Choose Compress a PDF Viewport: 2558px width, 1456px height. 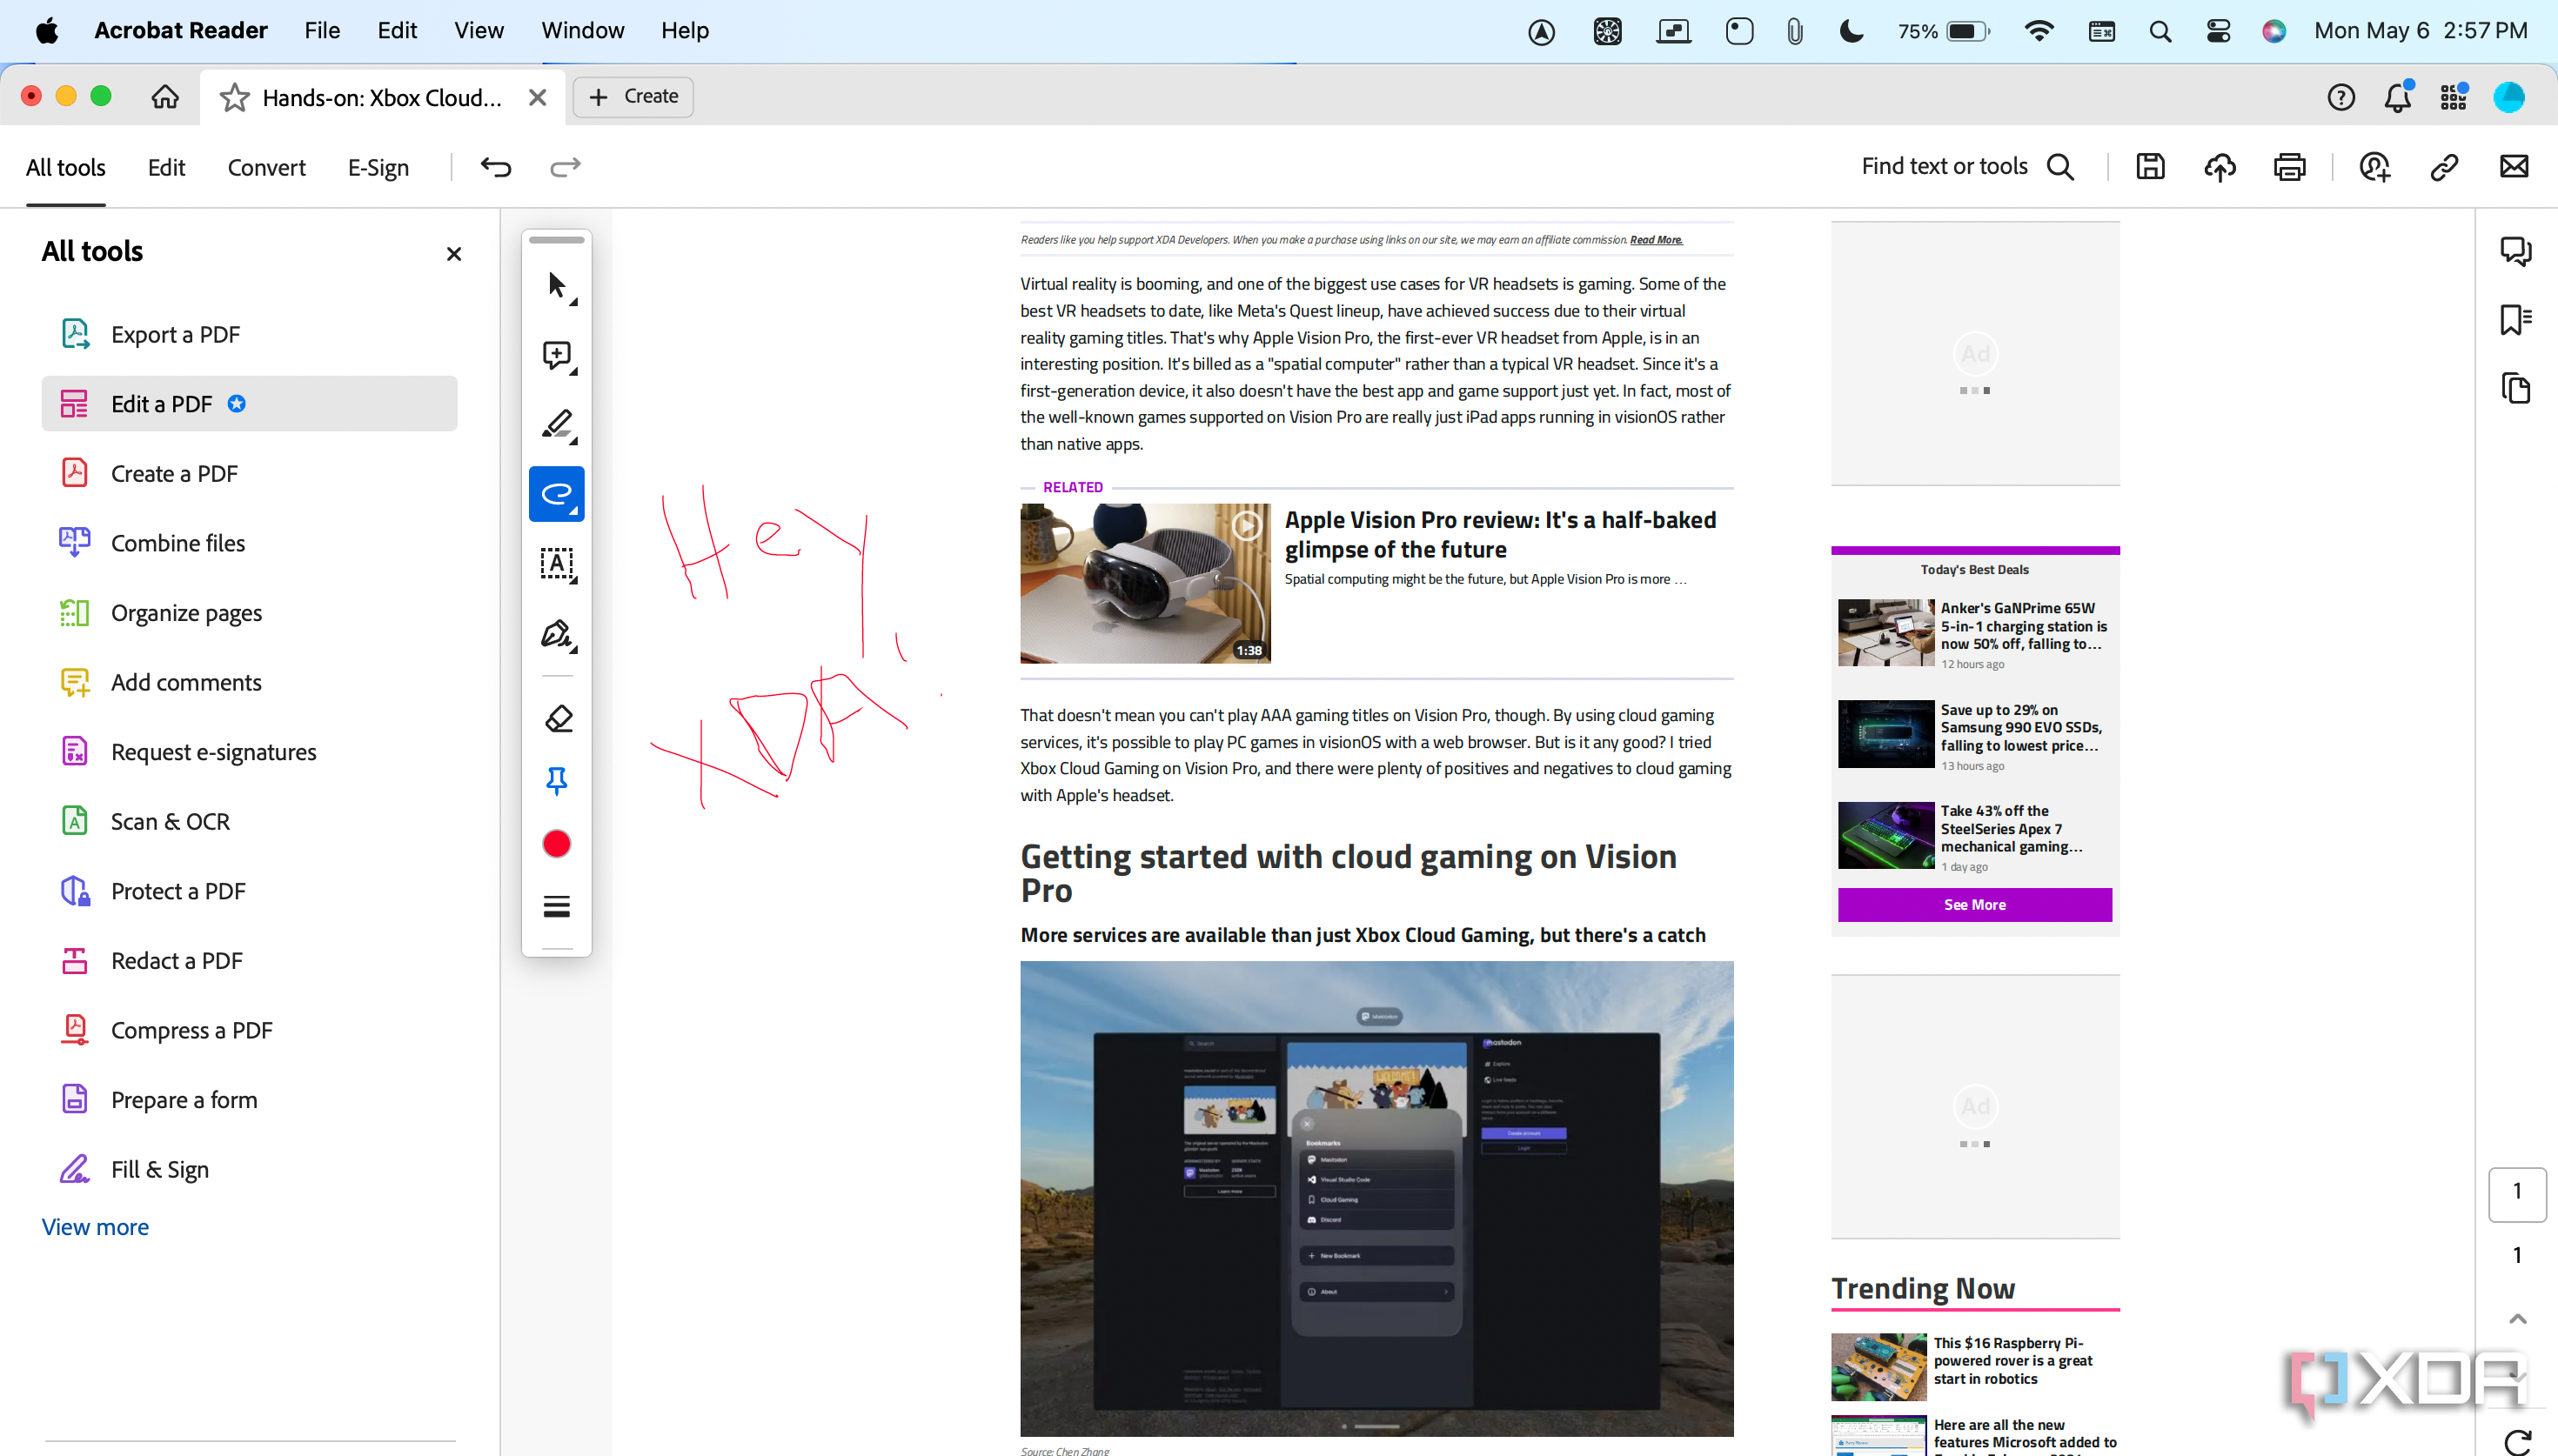[x=249, y=1030]
